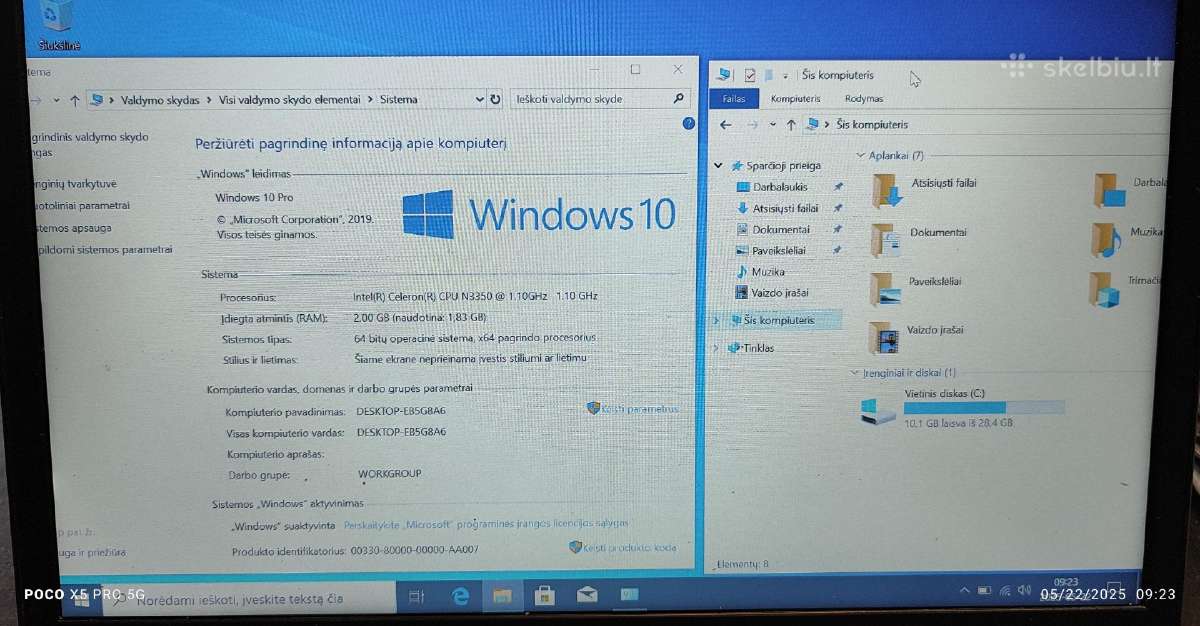The height and width of the screenshot is (626, 1200).
Task: Show hidden system tray icons
Action: point(964,592)
